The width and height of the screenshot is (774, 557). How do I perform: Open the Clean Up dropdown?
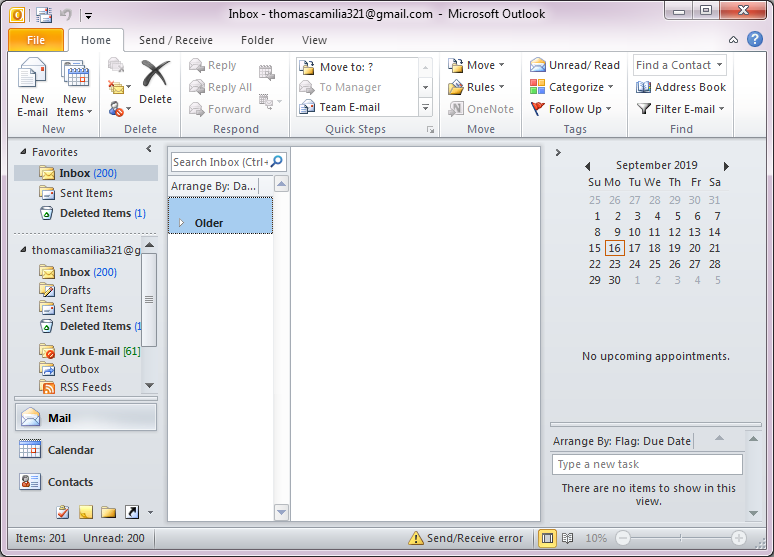point(119,87)
